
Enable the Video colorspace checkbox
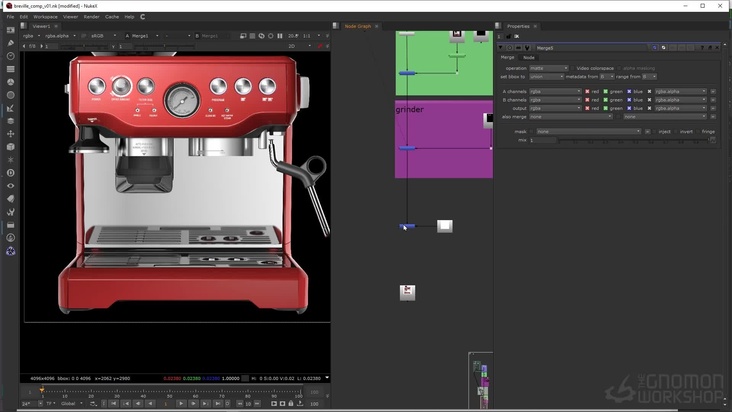[x=573, y=68]
